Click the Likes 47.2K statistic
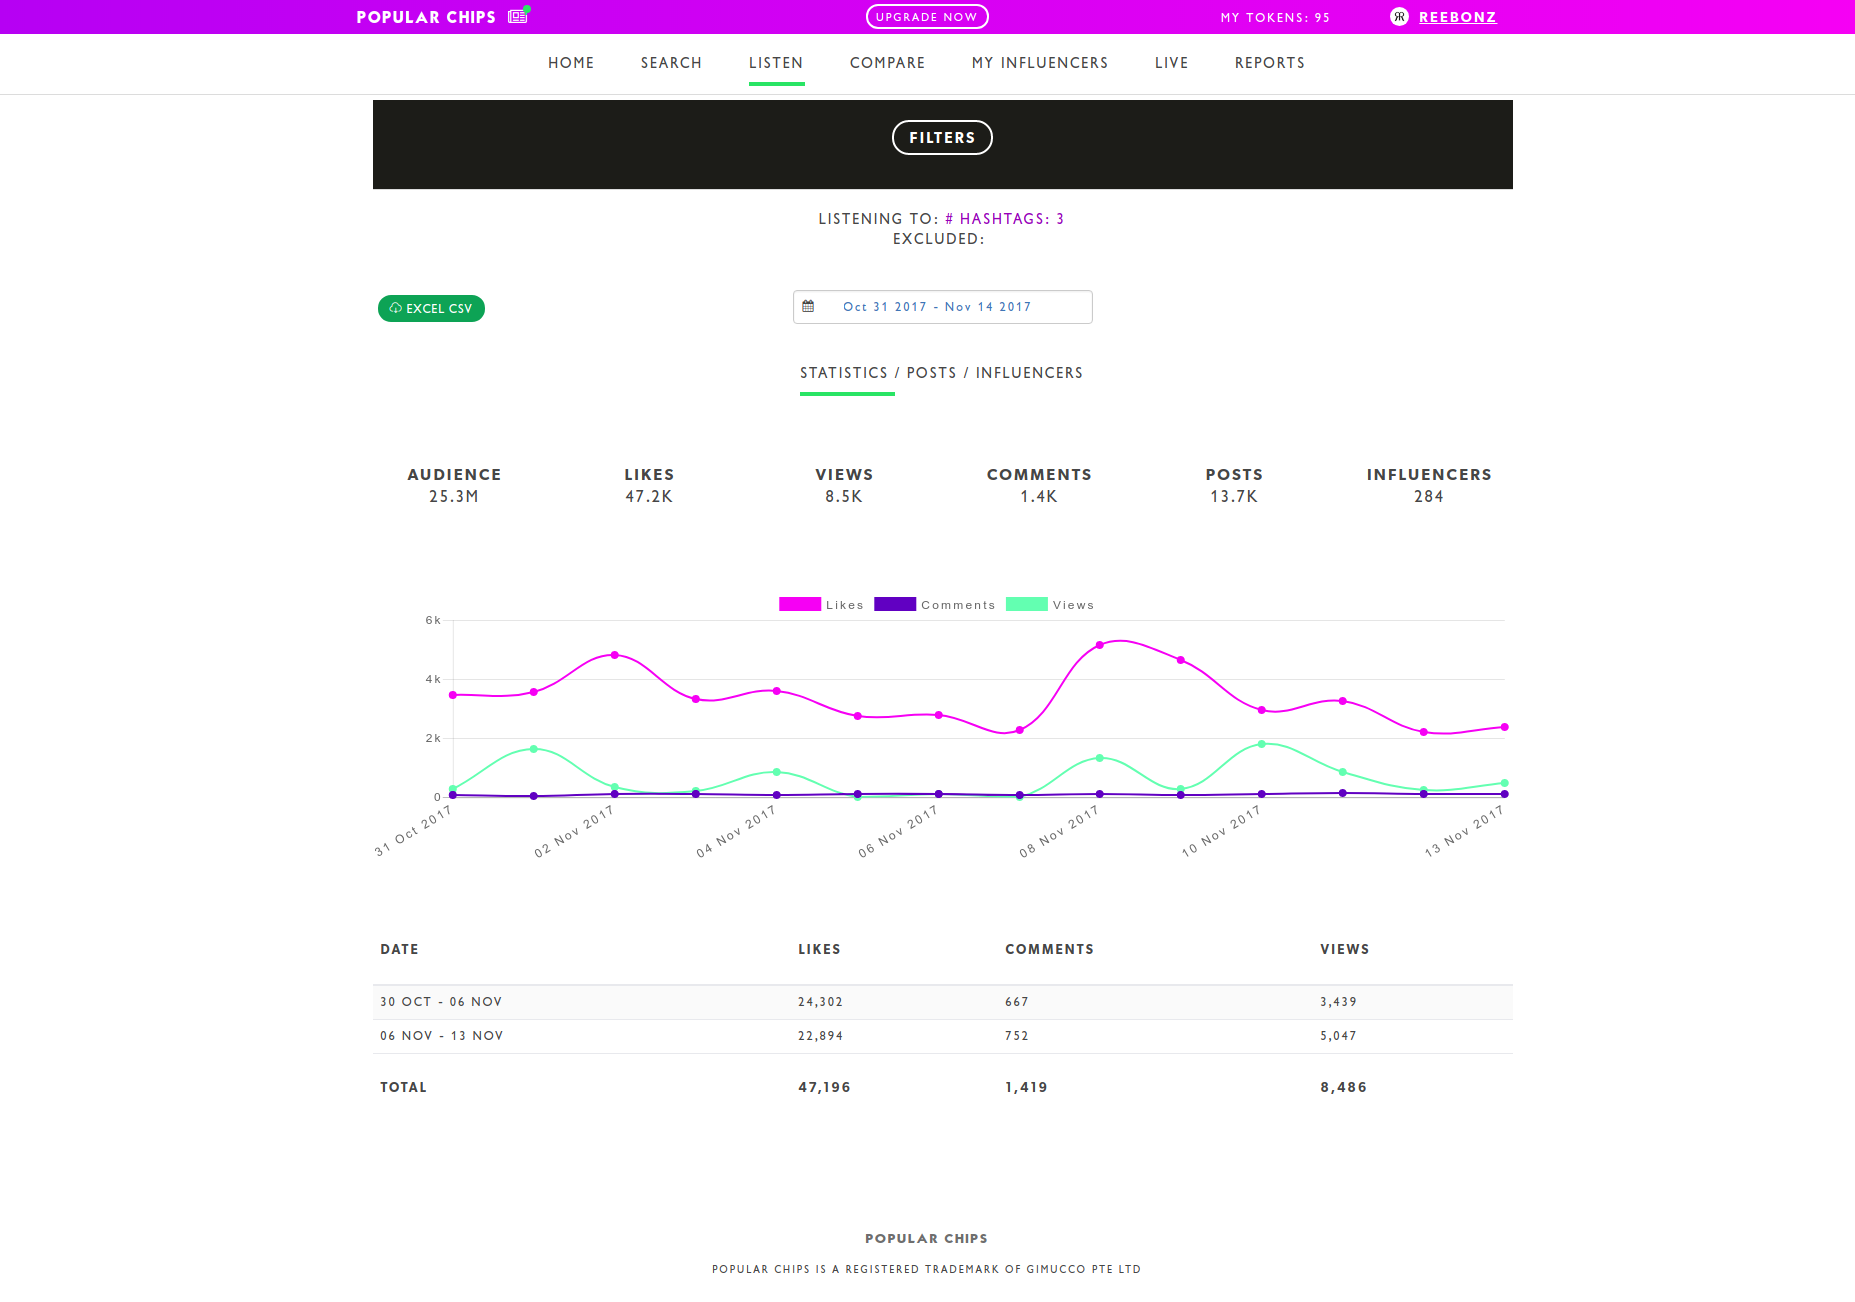Screen dimensions: 1855x1302 pyautogui.click(x=649, y=485)
